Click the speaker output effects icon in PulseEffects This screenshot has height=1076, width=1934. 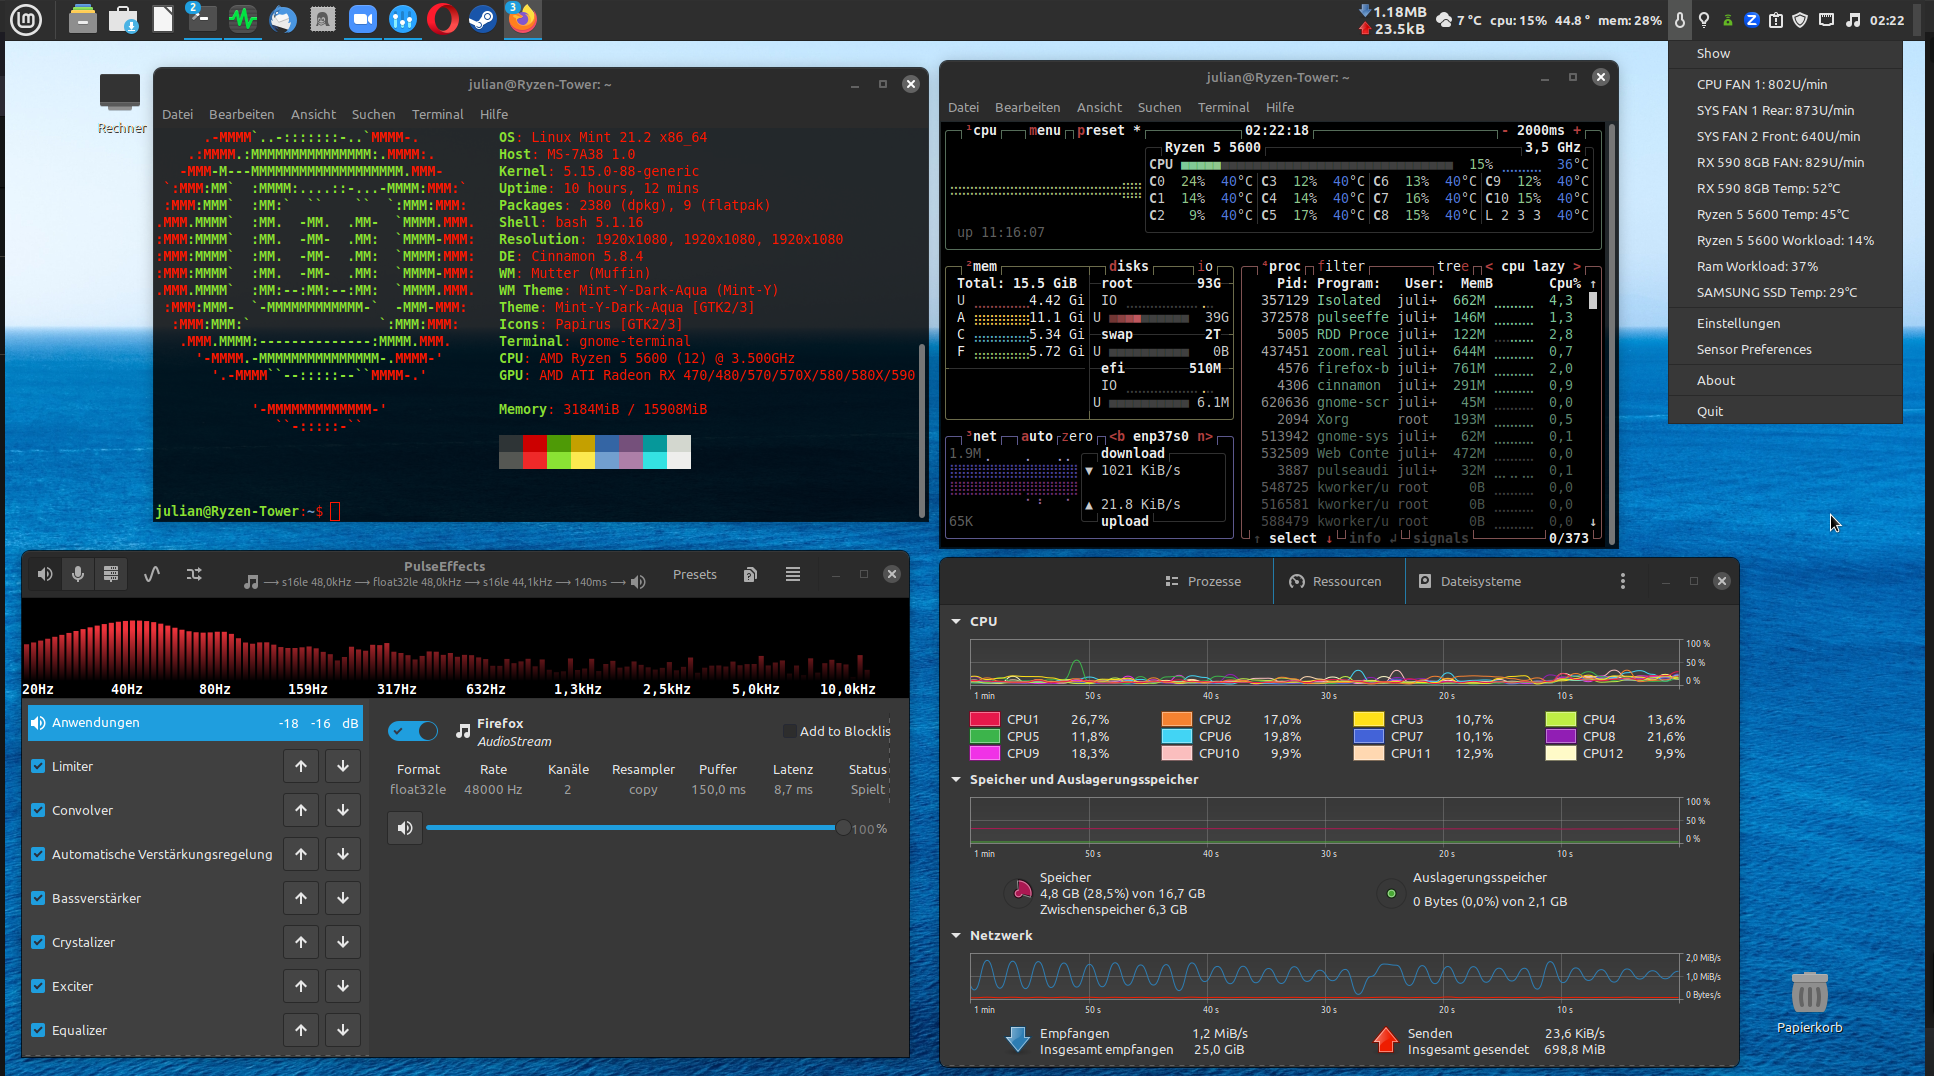pos(45,574)
